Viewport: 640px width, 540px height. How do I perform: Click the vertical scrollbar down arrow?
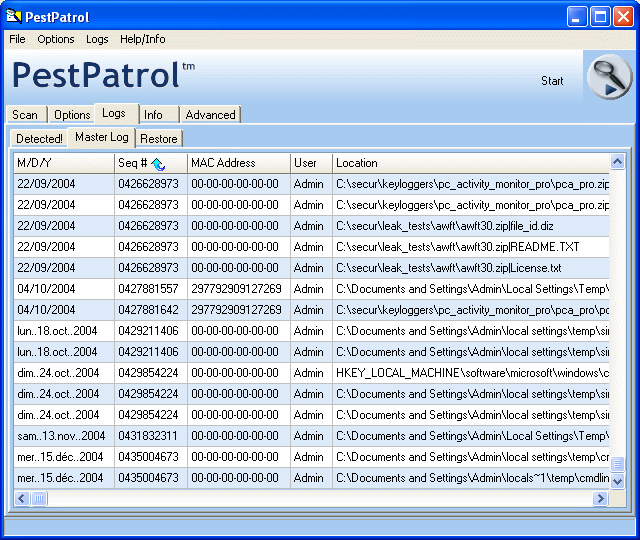pyautogui.click(x=618, y=481)
